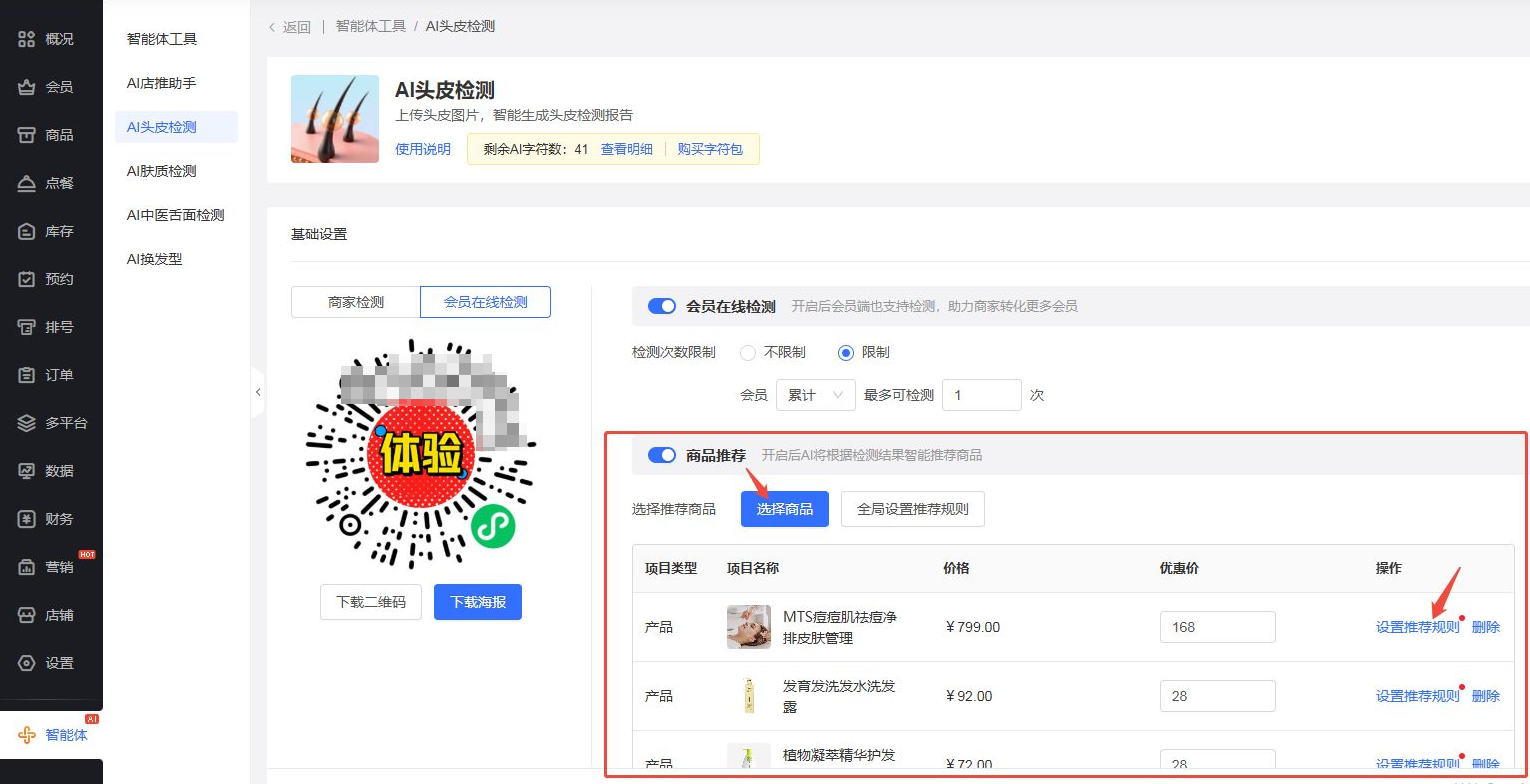Open 设置推荐规则 for MTS痘痘肌 product
This screenshot has height=784, width=1530.
click(x=1416, y=627)
